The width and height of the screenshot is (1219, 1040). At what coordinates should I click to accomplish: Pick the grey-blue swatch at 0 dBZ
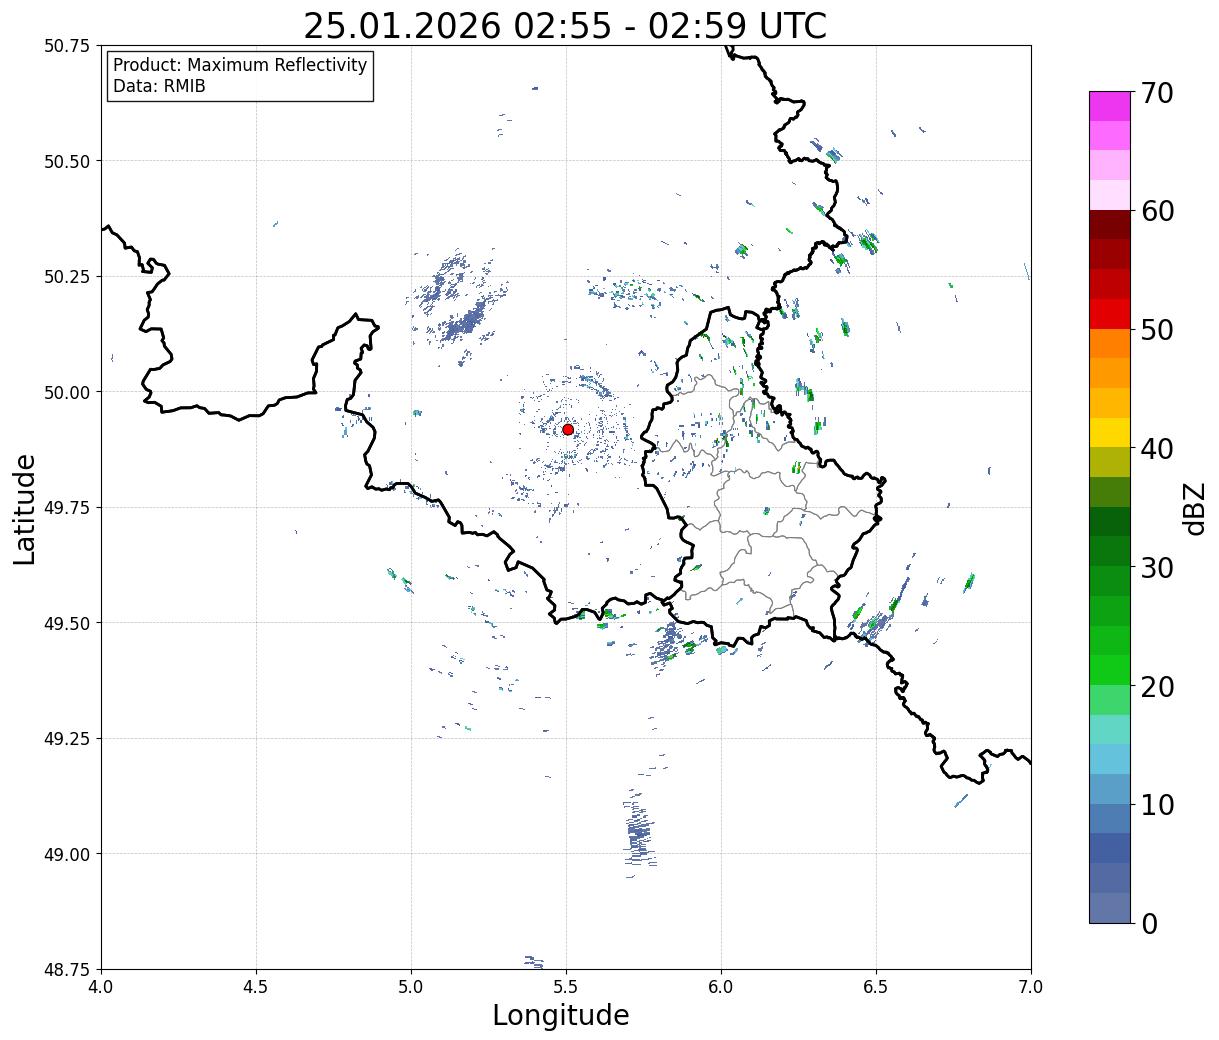point(1110,908)
